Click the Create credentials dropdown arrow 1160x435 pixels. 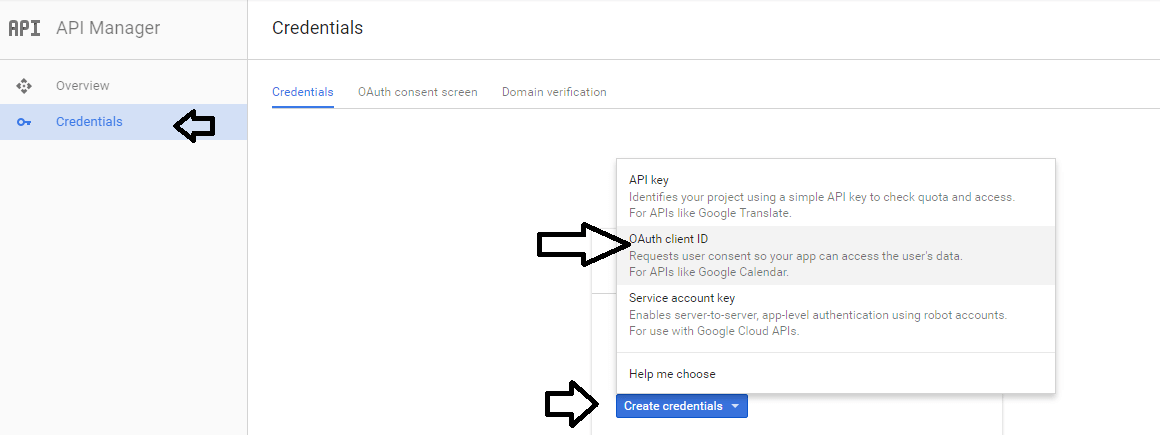[x=735, y=406]
